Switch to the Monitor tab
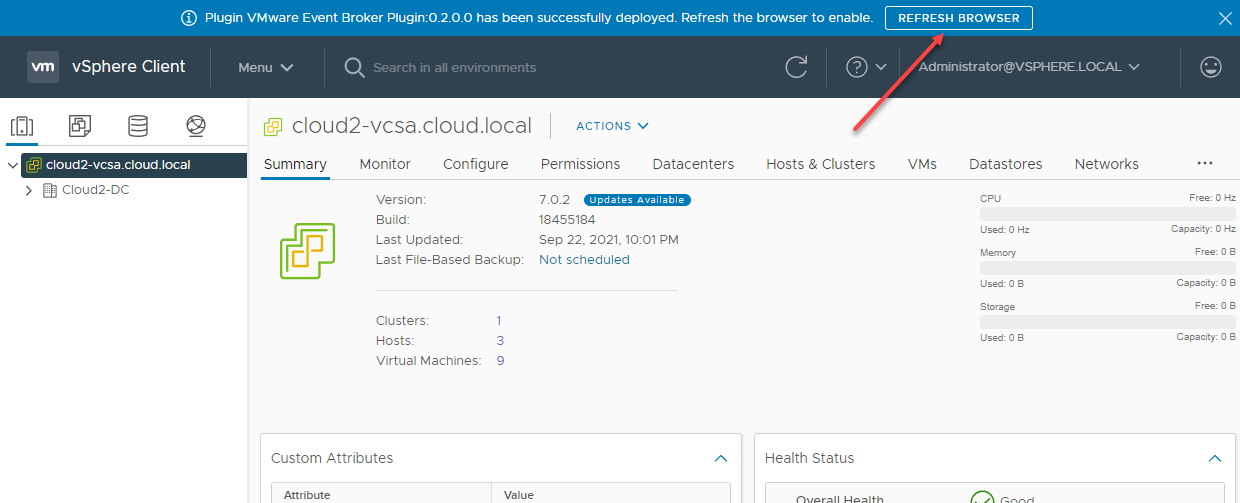Image resolution: width=1240 pixels, height=503 pixels. [385, 164]
